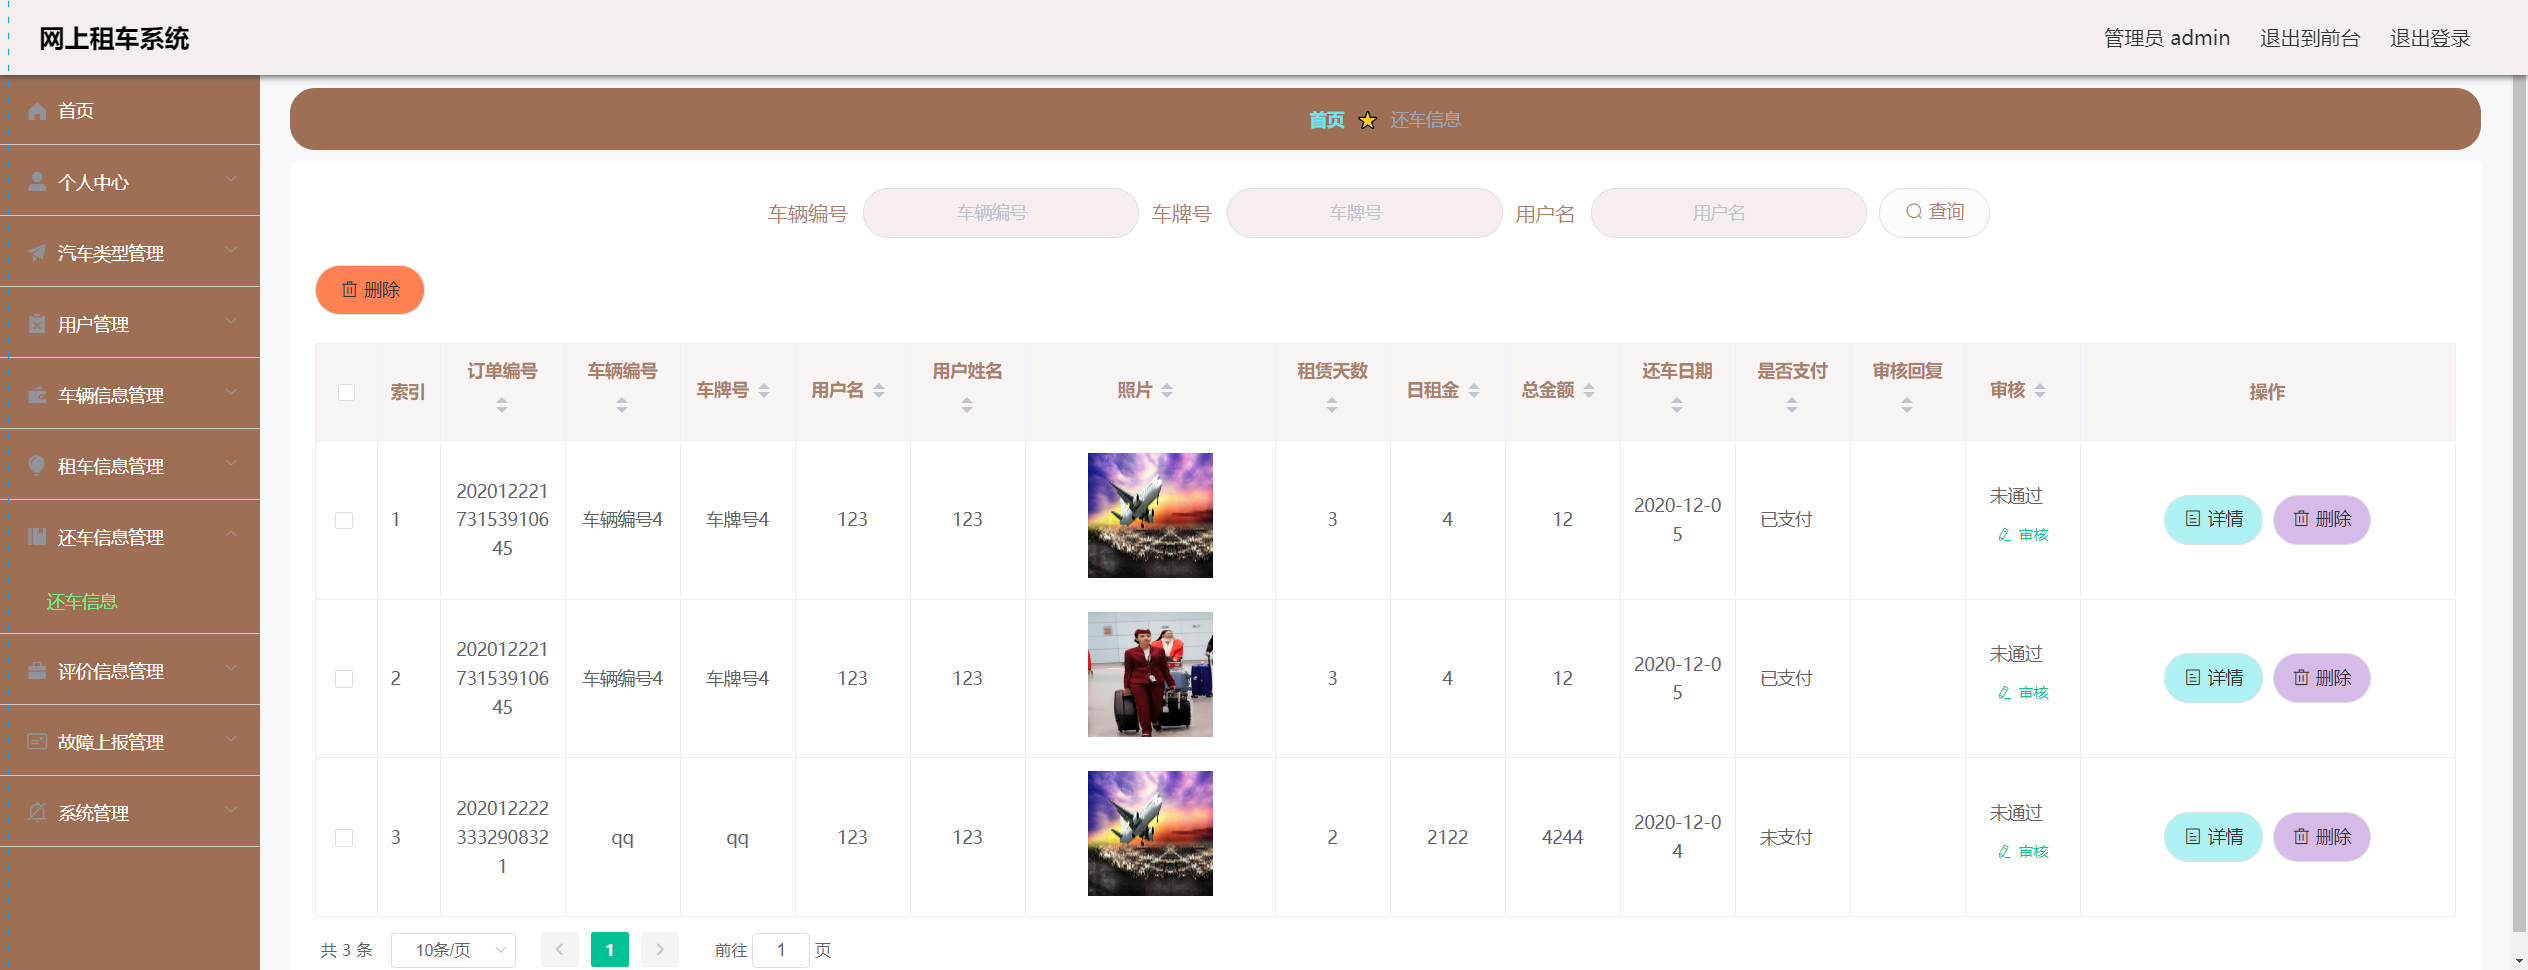
Task: Sort by 日租金 column sort arrows
Action: 1474,391
